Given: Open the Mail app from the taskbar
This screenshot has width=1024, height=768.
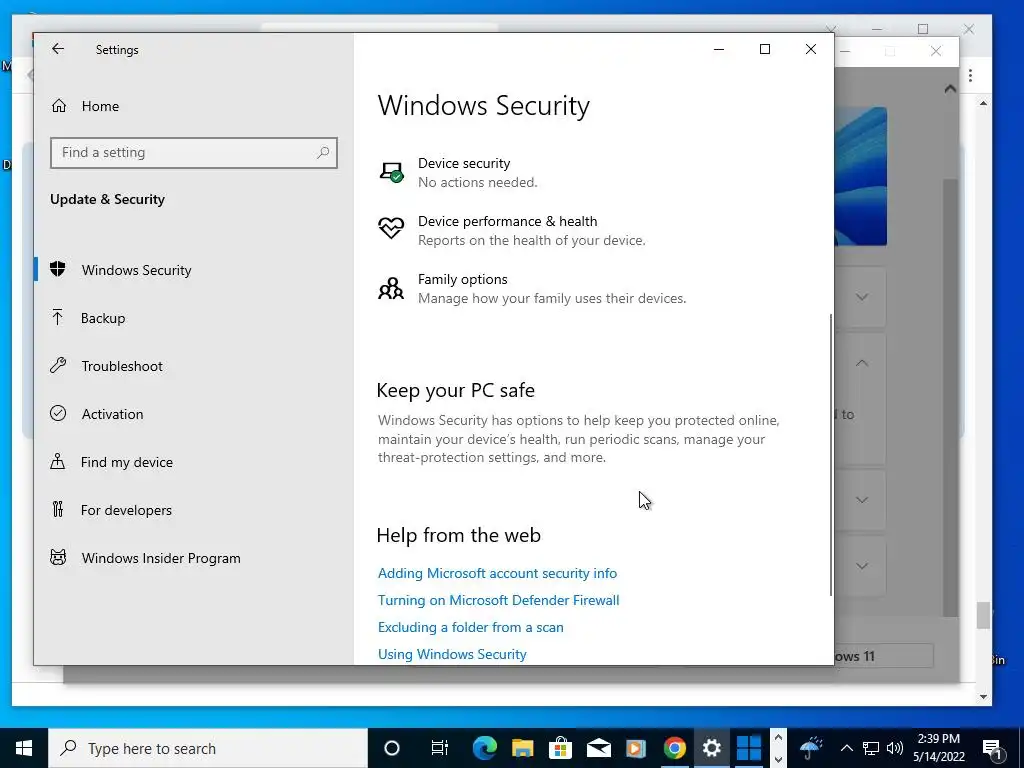Looking at the screenshot, I should click(x=598, y=748).
